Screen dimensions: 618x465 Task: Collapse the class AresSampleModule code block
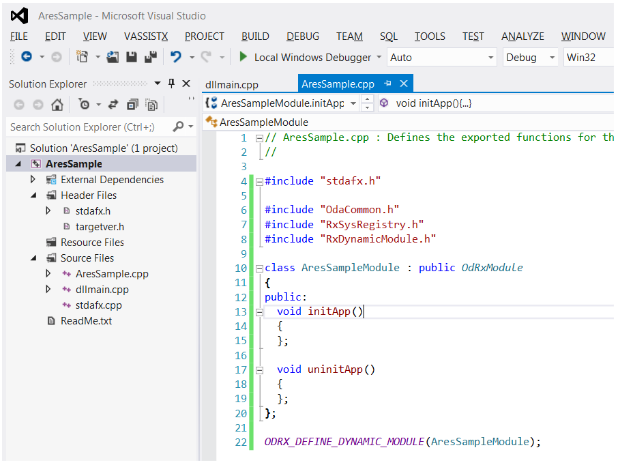tap(259, 269)
